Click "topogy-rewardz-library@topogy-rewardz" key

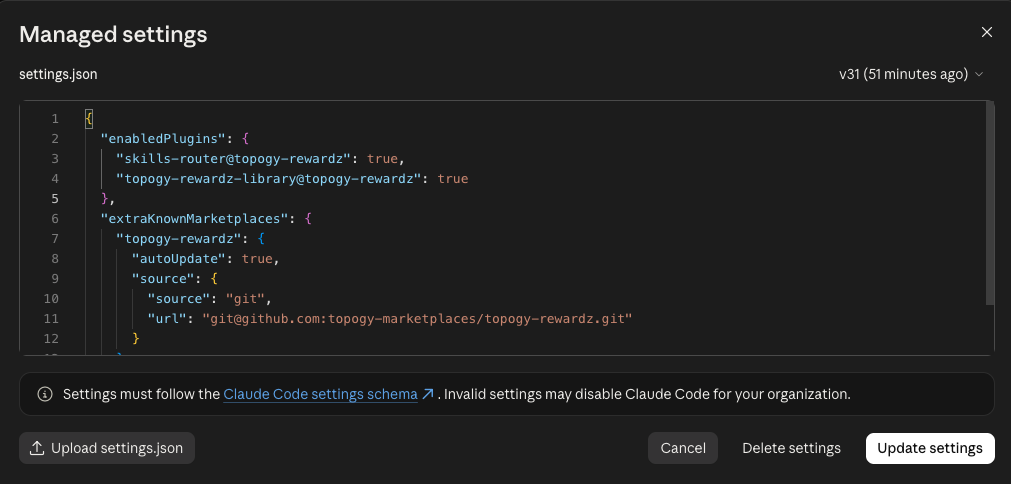coord(270,179)
